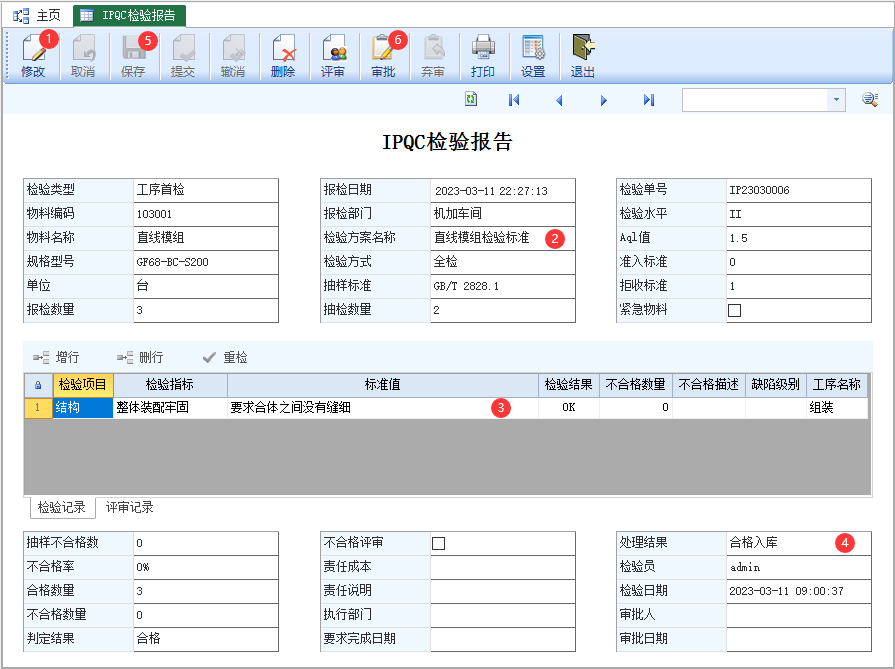
Task: Toggle the 紧急物料 checkbox
Action: pyautogui.click(x=735, y=311)
